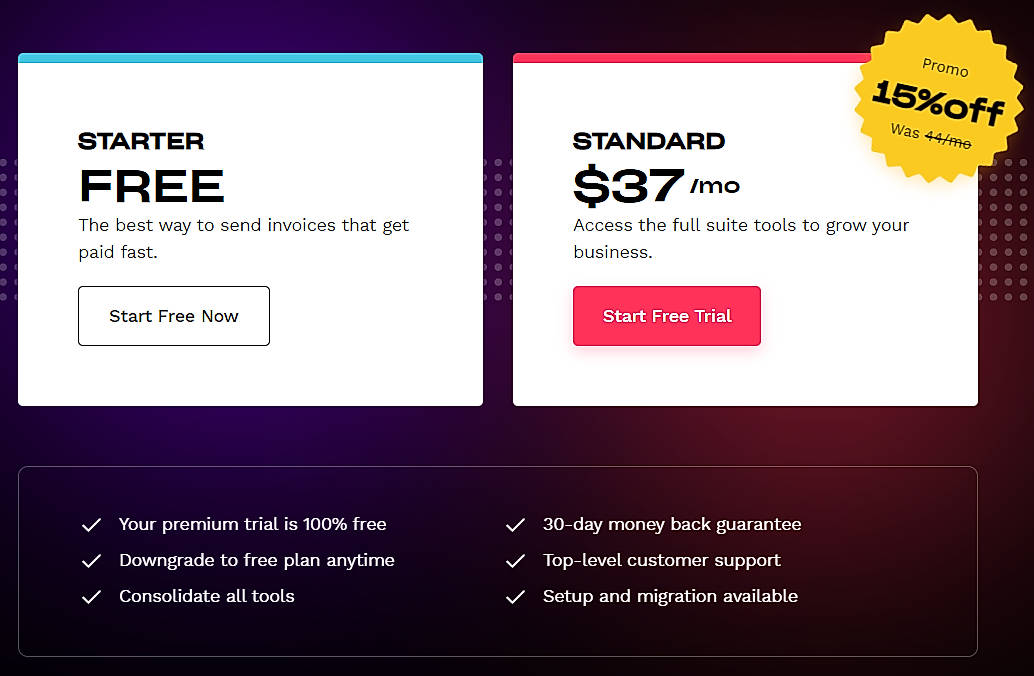Viewport: 1034px width, 676px height.
Task: Click the checkmark next to money back guarantee
Action: (x=516, y=524)
